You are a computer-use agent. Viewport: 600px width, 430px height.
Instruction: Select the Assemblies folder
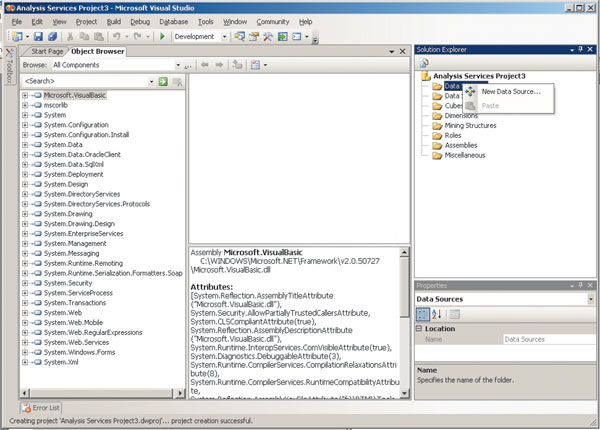click(461, 145)
